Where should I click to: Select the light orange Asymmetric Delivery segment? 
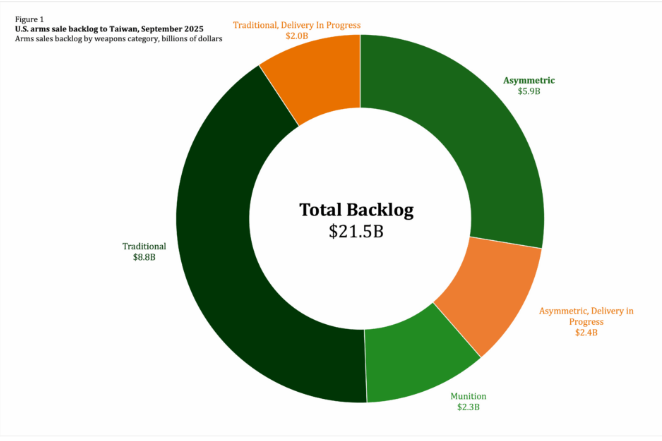click(488, 294)
